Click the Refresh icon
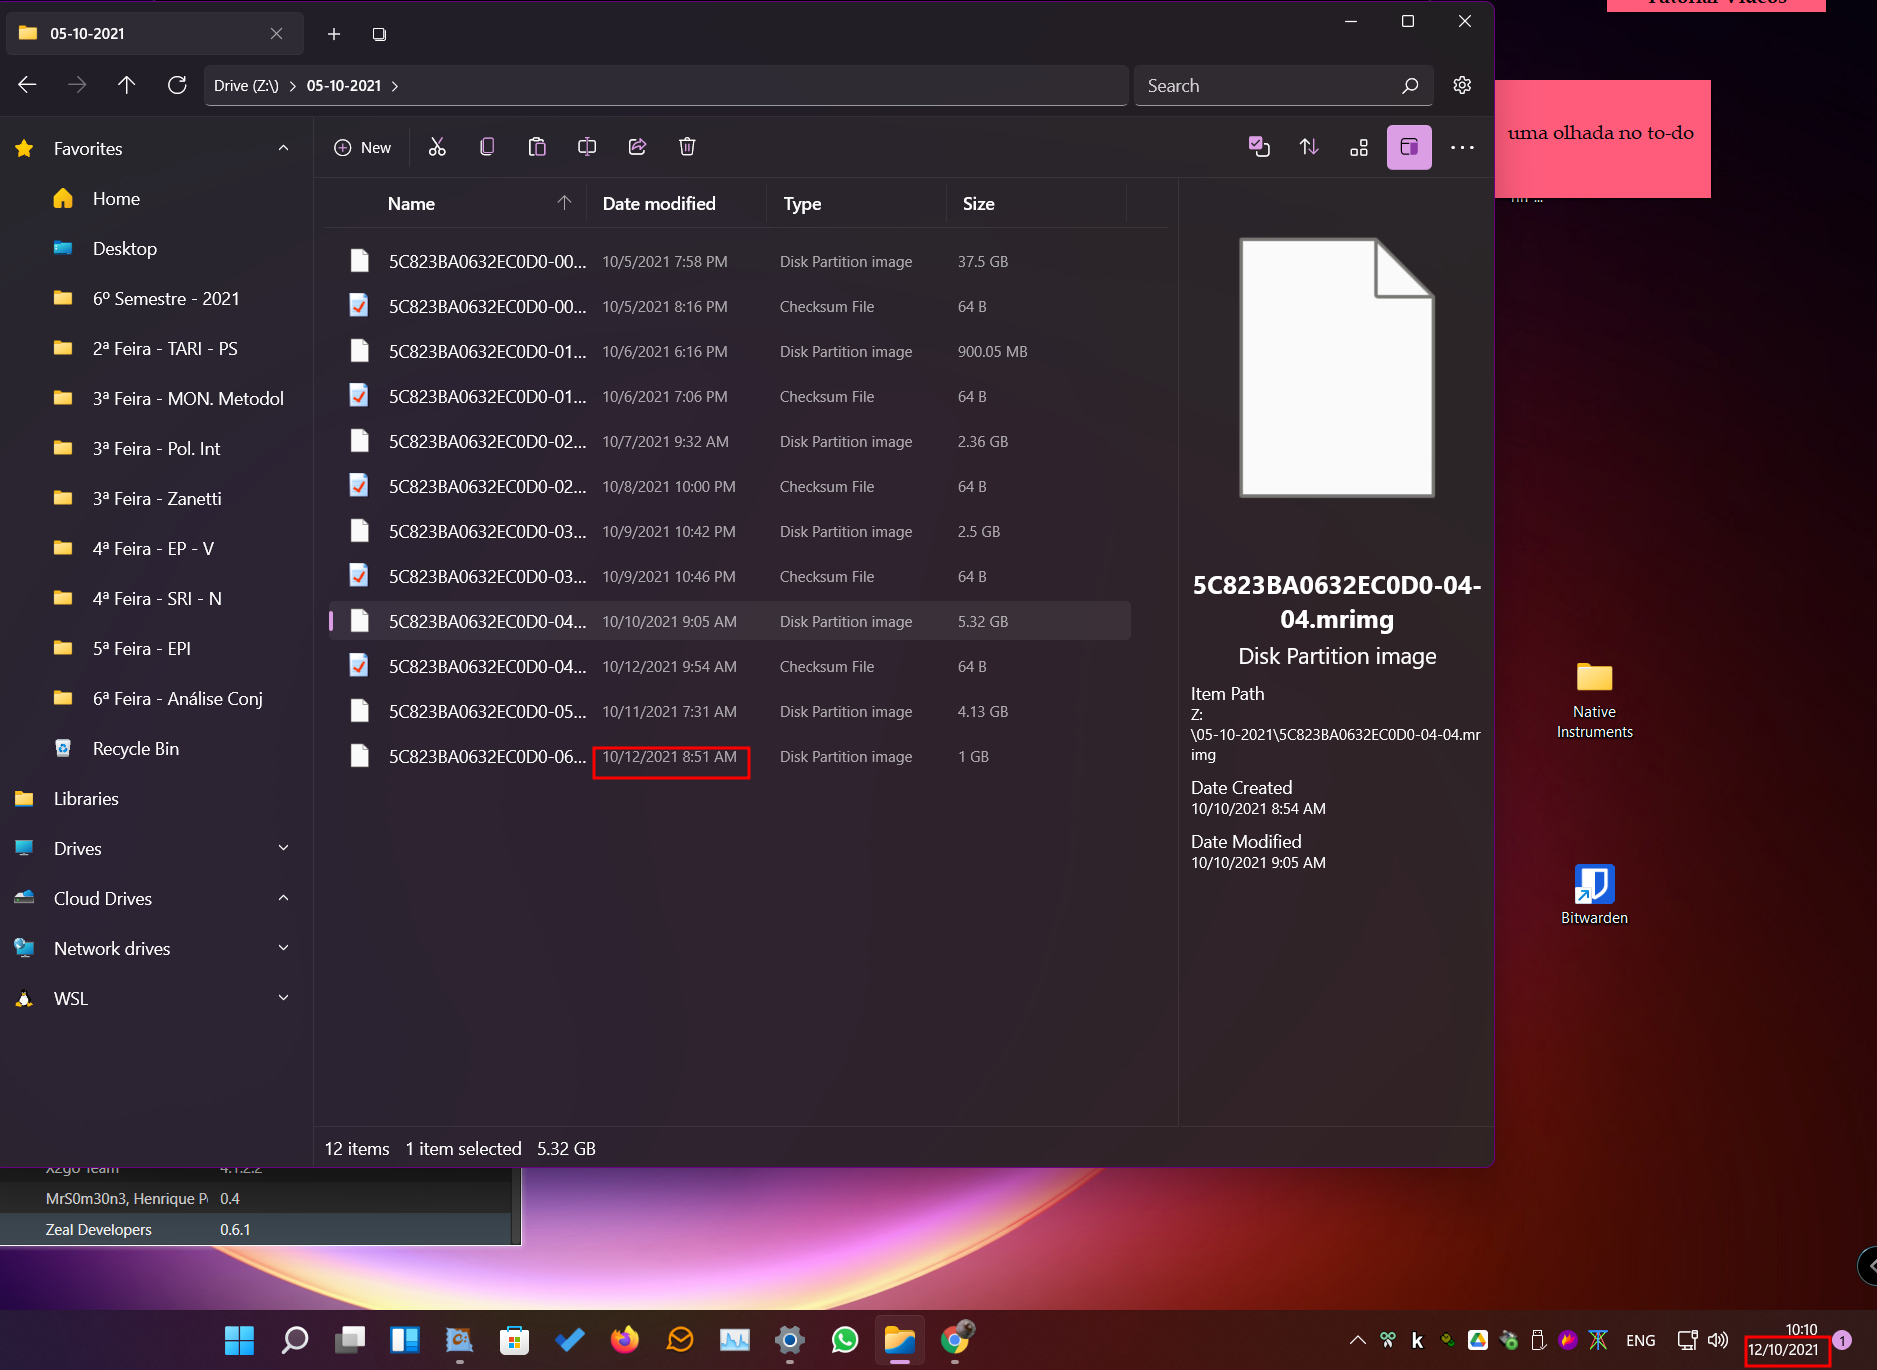This screenshot has height=1370, width=1877. coord(177,85)
